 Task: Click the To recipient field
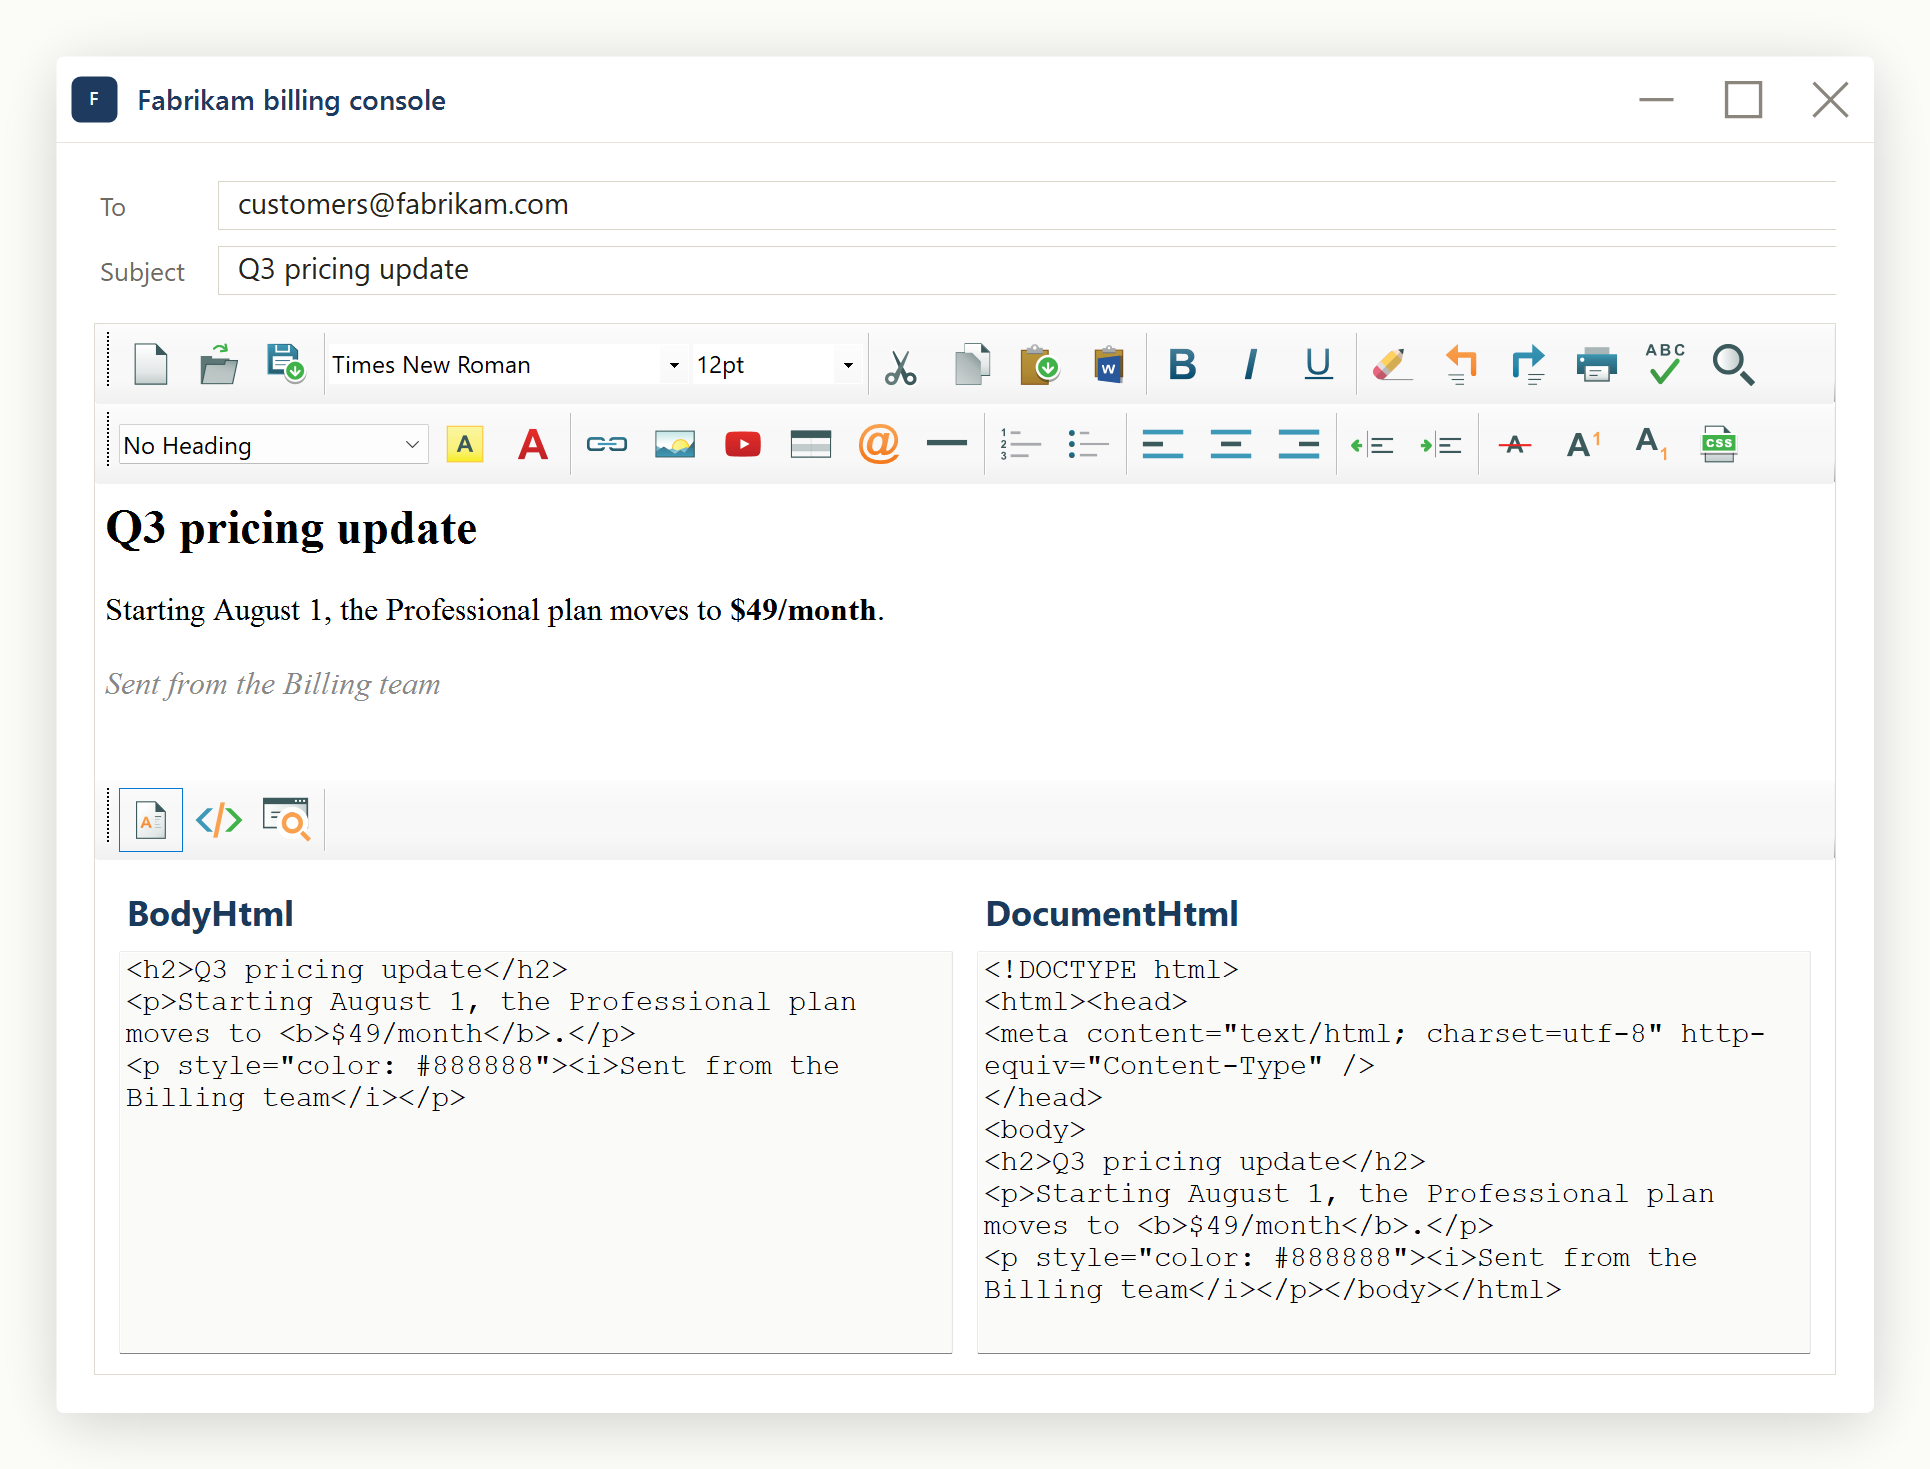click(x=1026, y=206)
